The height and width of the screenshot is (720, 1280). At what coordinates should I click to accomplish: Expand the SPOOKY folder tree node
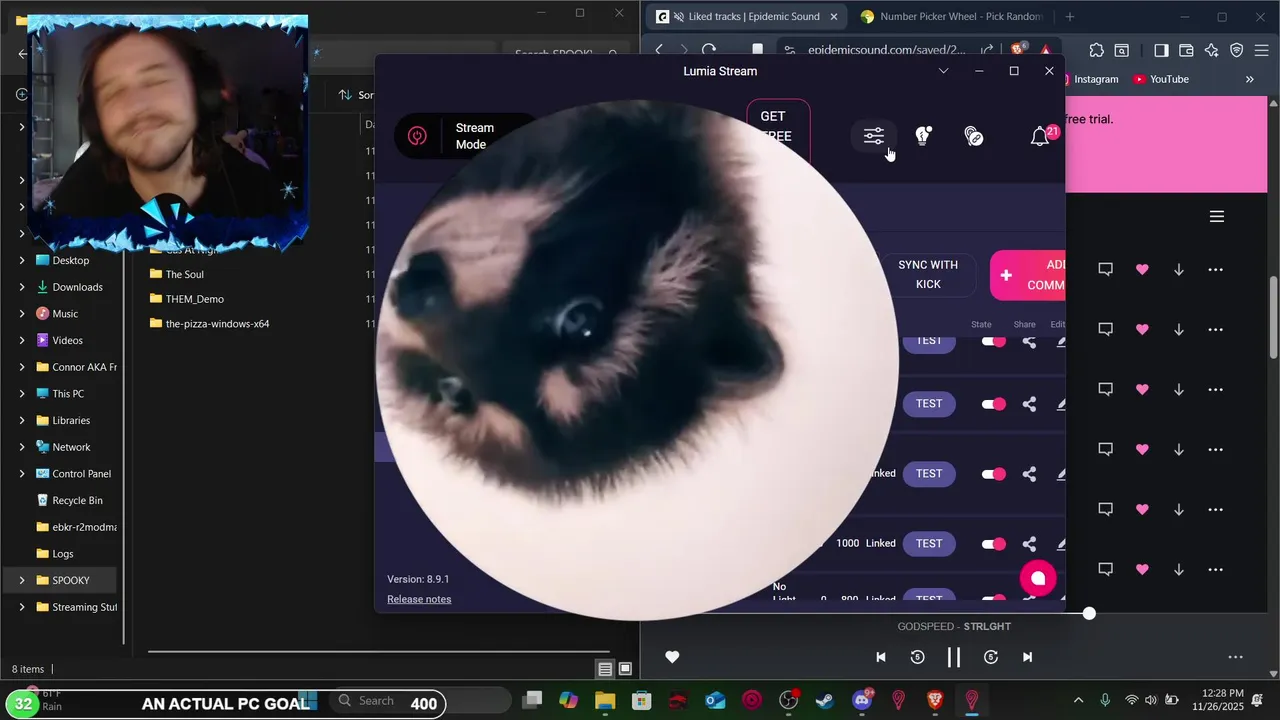[22, 580]
